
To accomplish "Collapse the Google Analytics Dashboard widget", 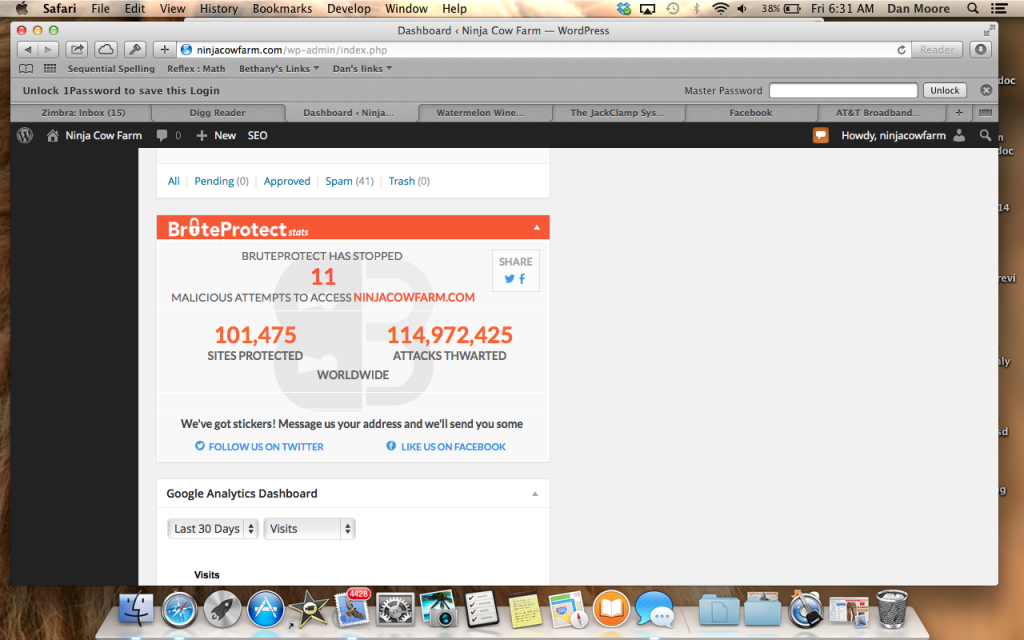I will [x=535, y=494].
